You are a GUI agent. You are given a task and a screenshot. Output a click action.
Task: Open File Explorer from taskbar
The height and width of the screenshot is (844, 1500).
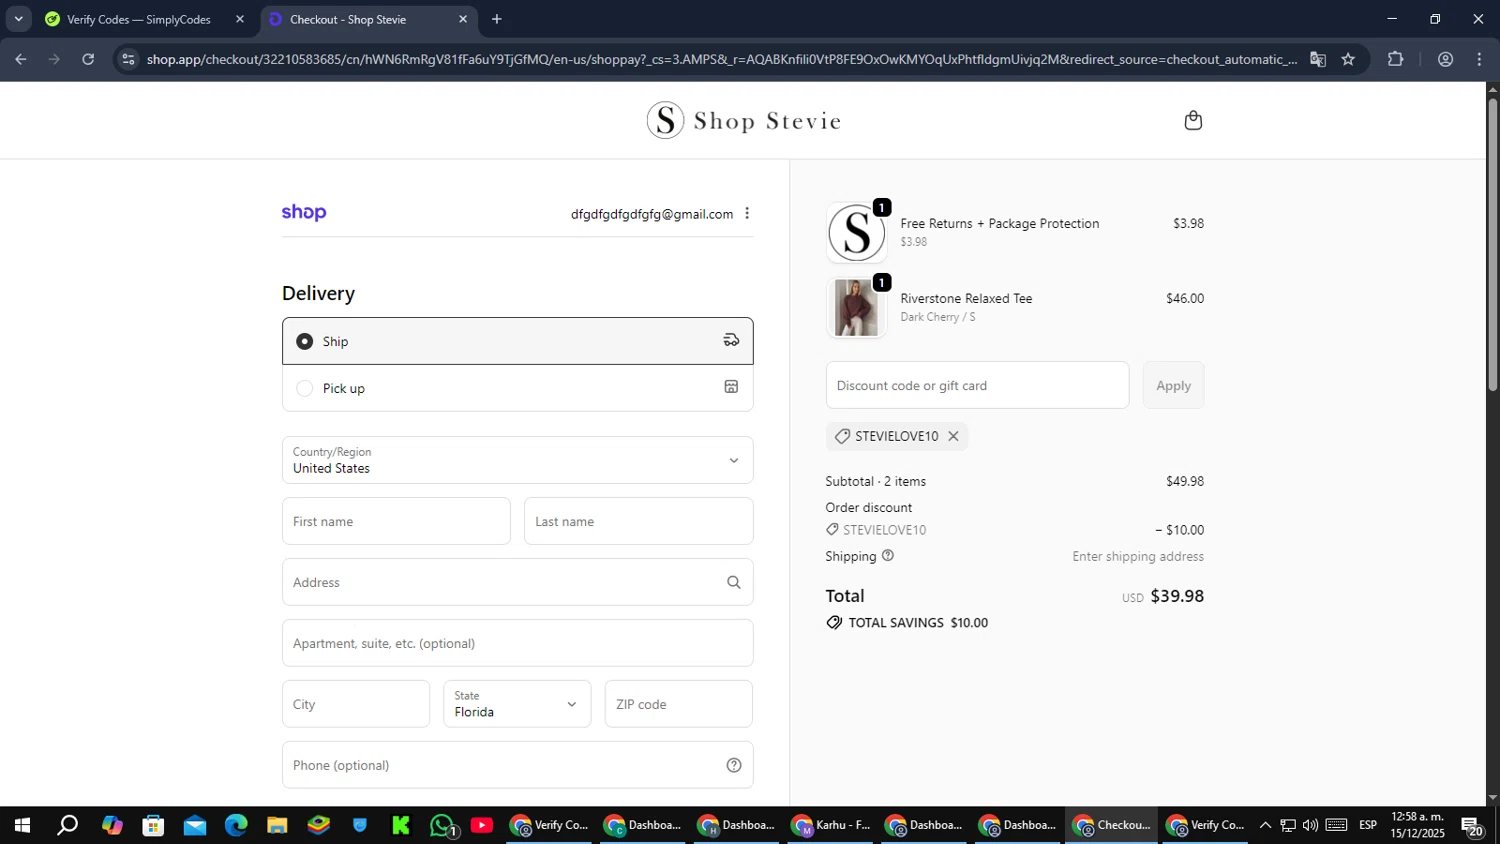click(x=277, y=825)
